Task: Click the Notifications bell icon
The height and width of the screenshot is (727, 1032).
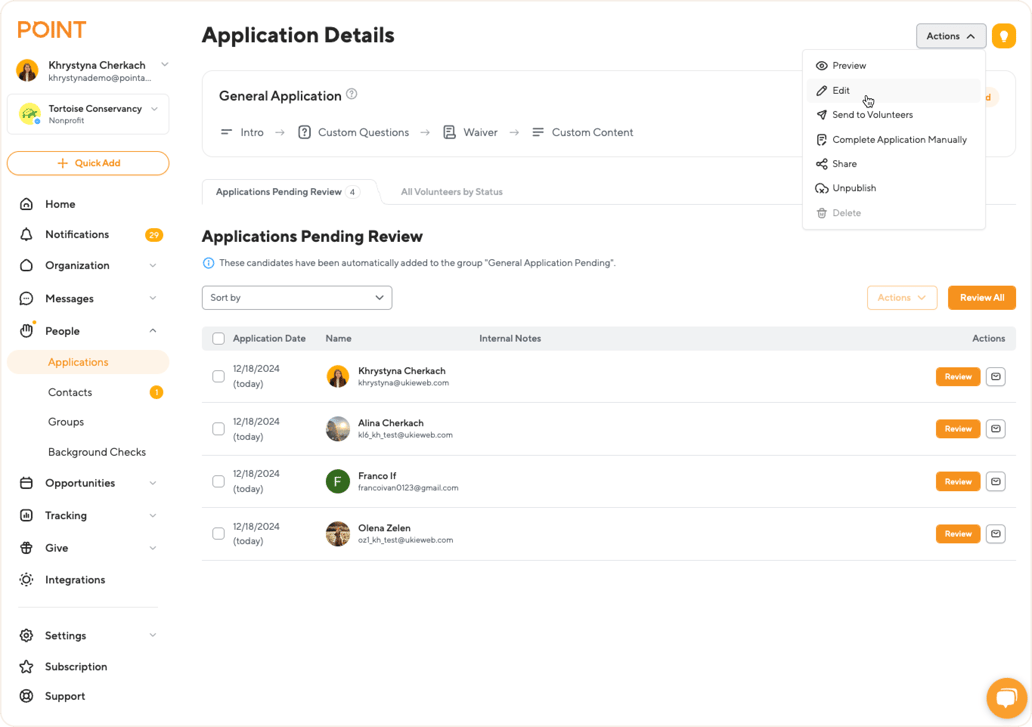Action: (x=28, y=234)
